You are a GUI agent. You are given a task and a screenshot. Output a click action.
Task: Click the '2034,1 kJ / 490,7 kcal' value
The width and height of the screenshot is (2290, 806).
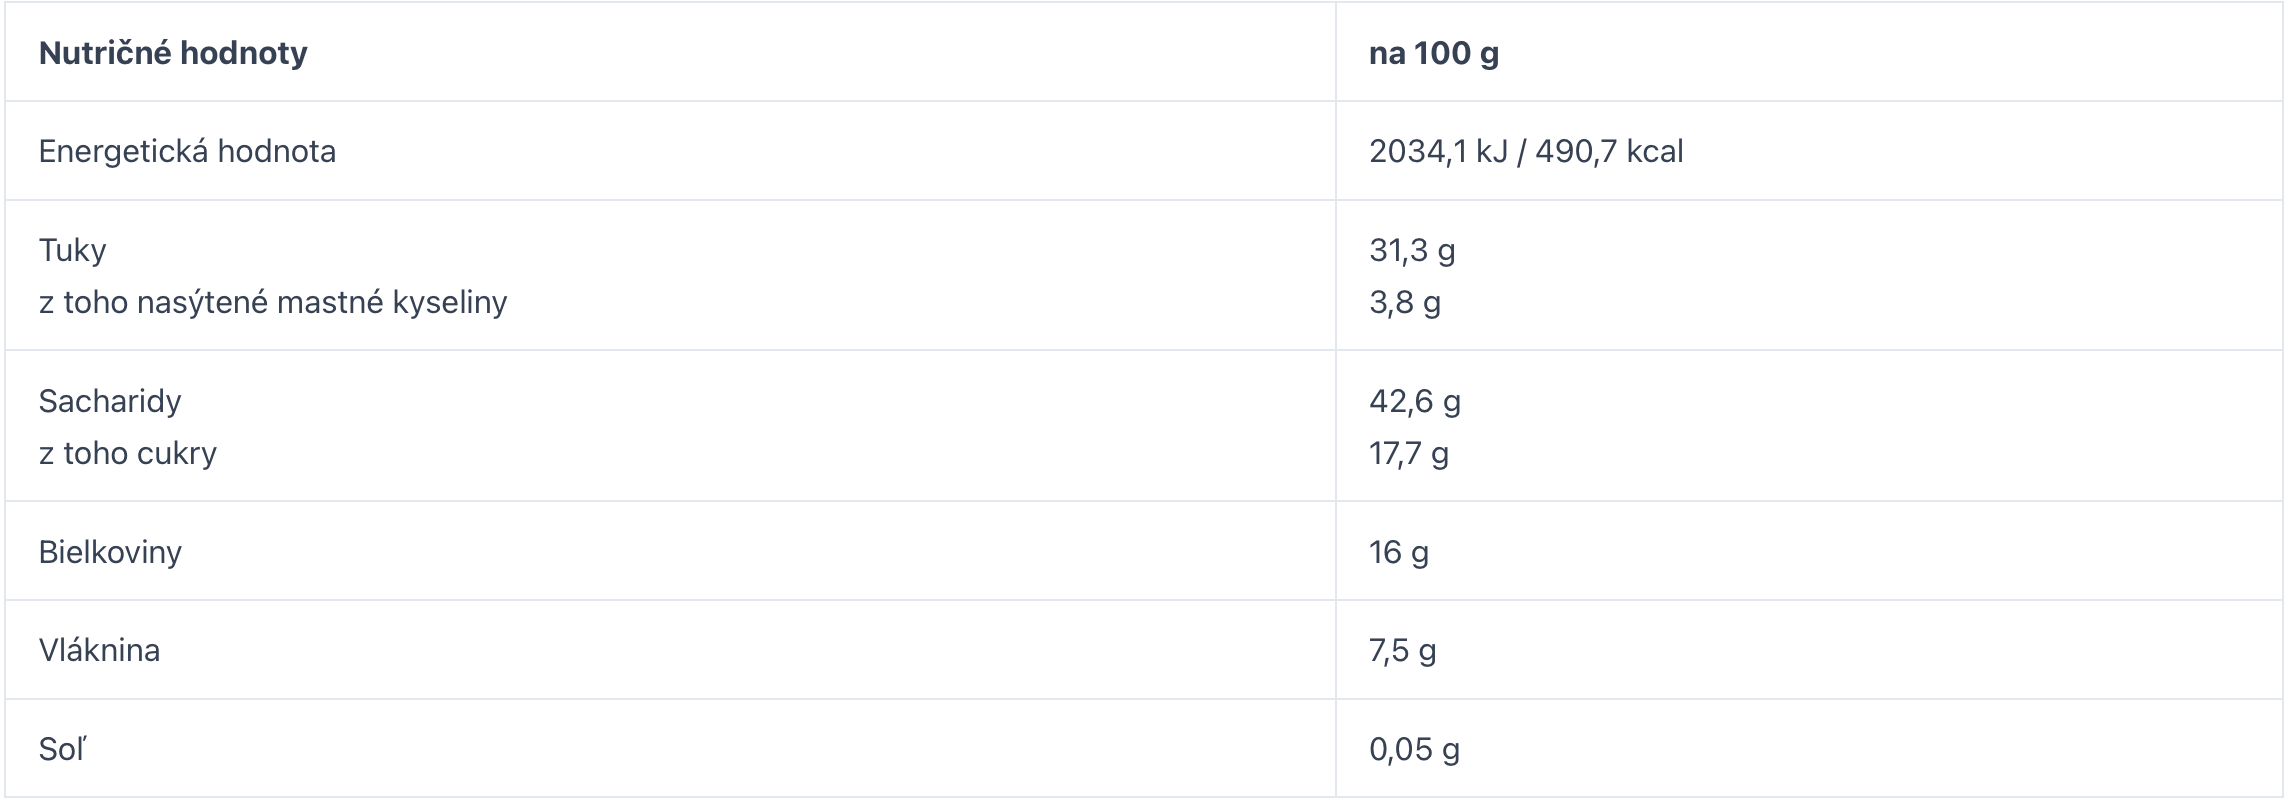(x=1525, y=151)
